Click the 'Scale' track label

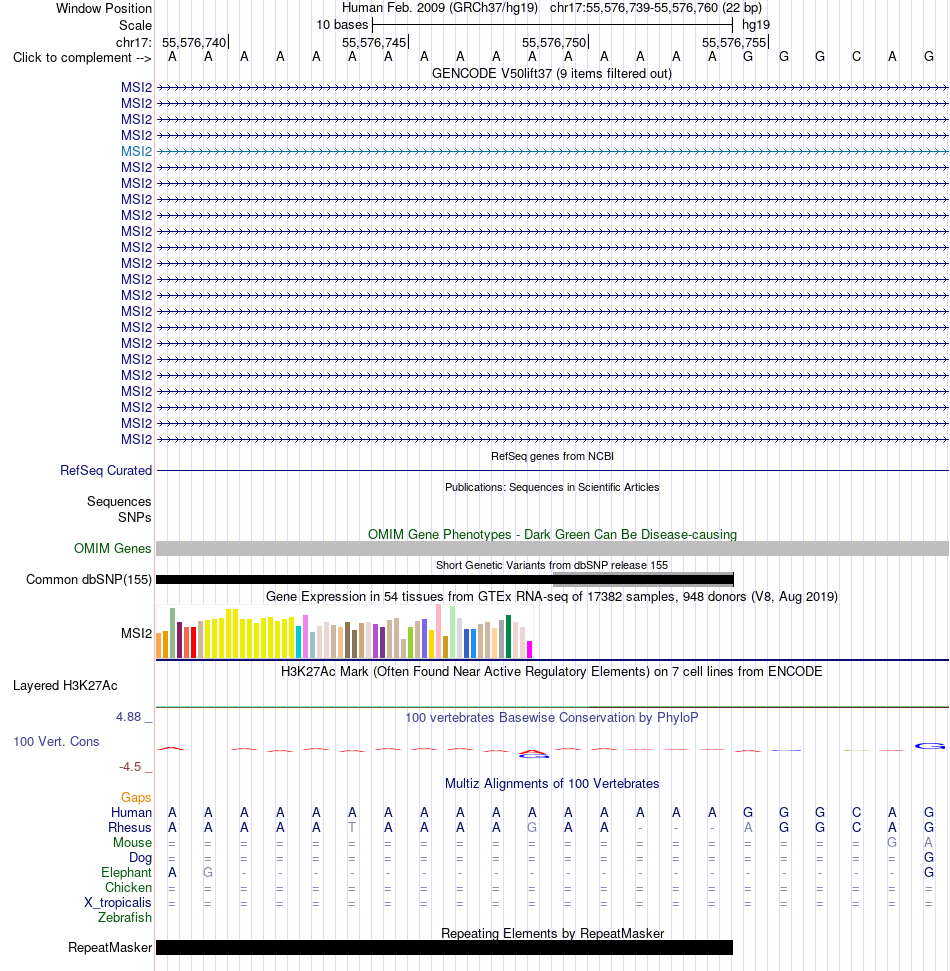(x=135, y=25)
